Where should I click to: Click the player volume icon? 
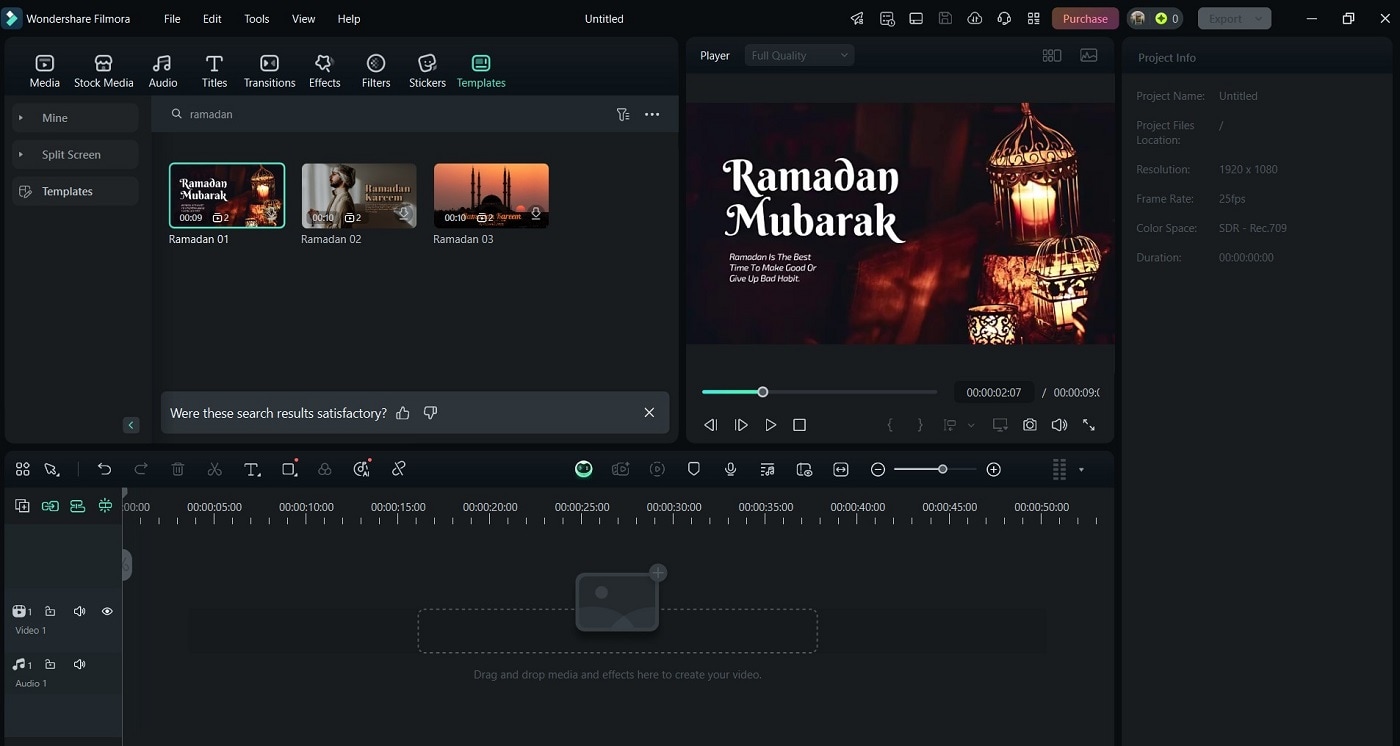pos(1059,425)
